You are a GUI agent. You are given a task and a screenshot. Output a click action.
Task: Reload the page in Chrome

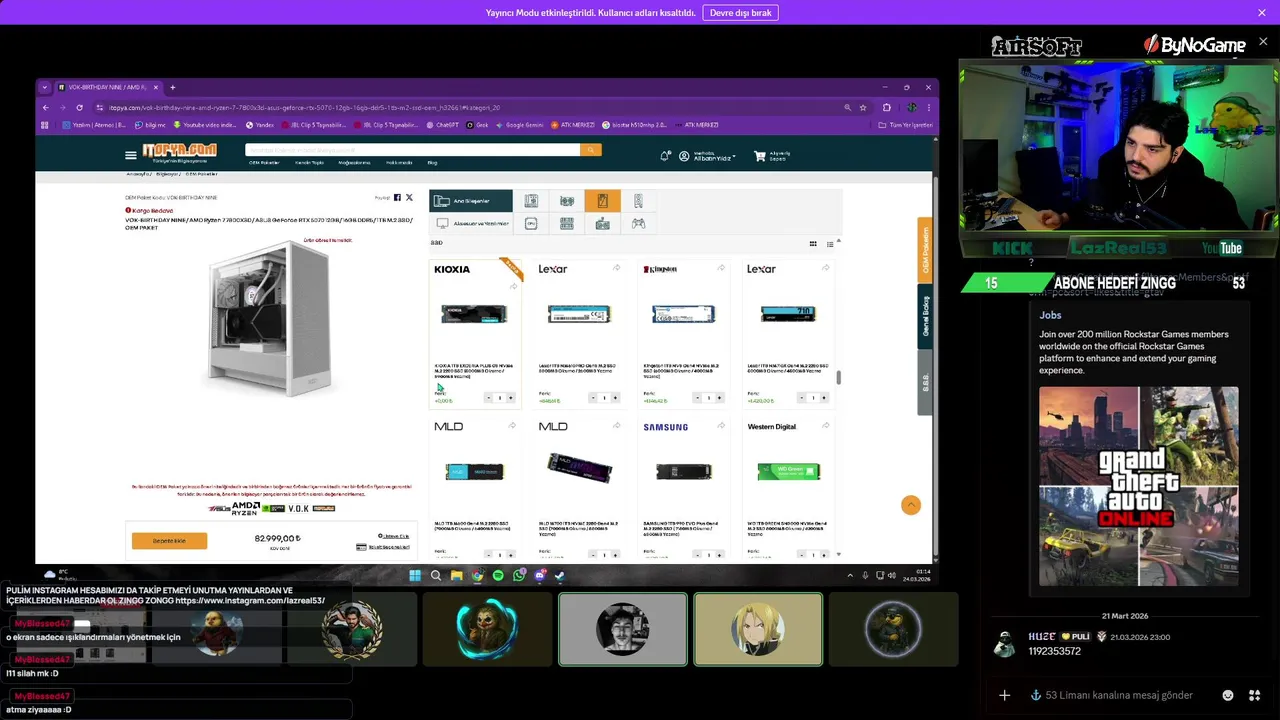(79, 107)
